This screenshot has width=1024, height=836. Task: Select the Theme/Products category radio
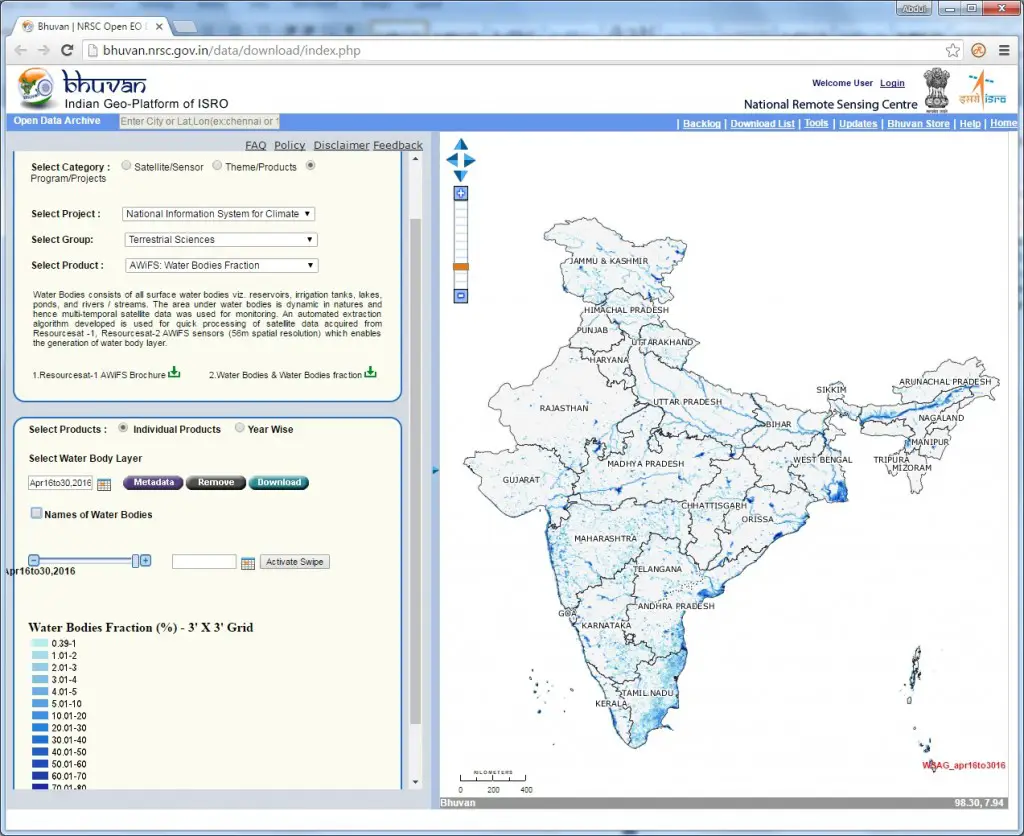(x=217, y=165)
